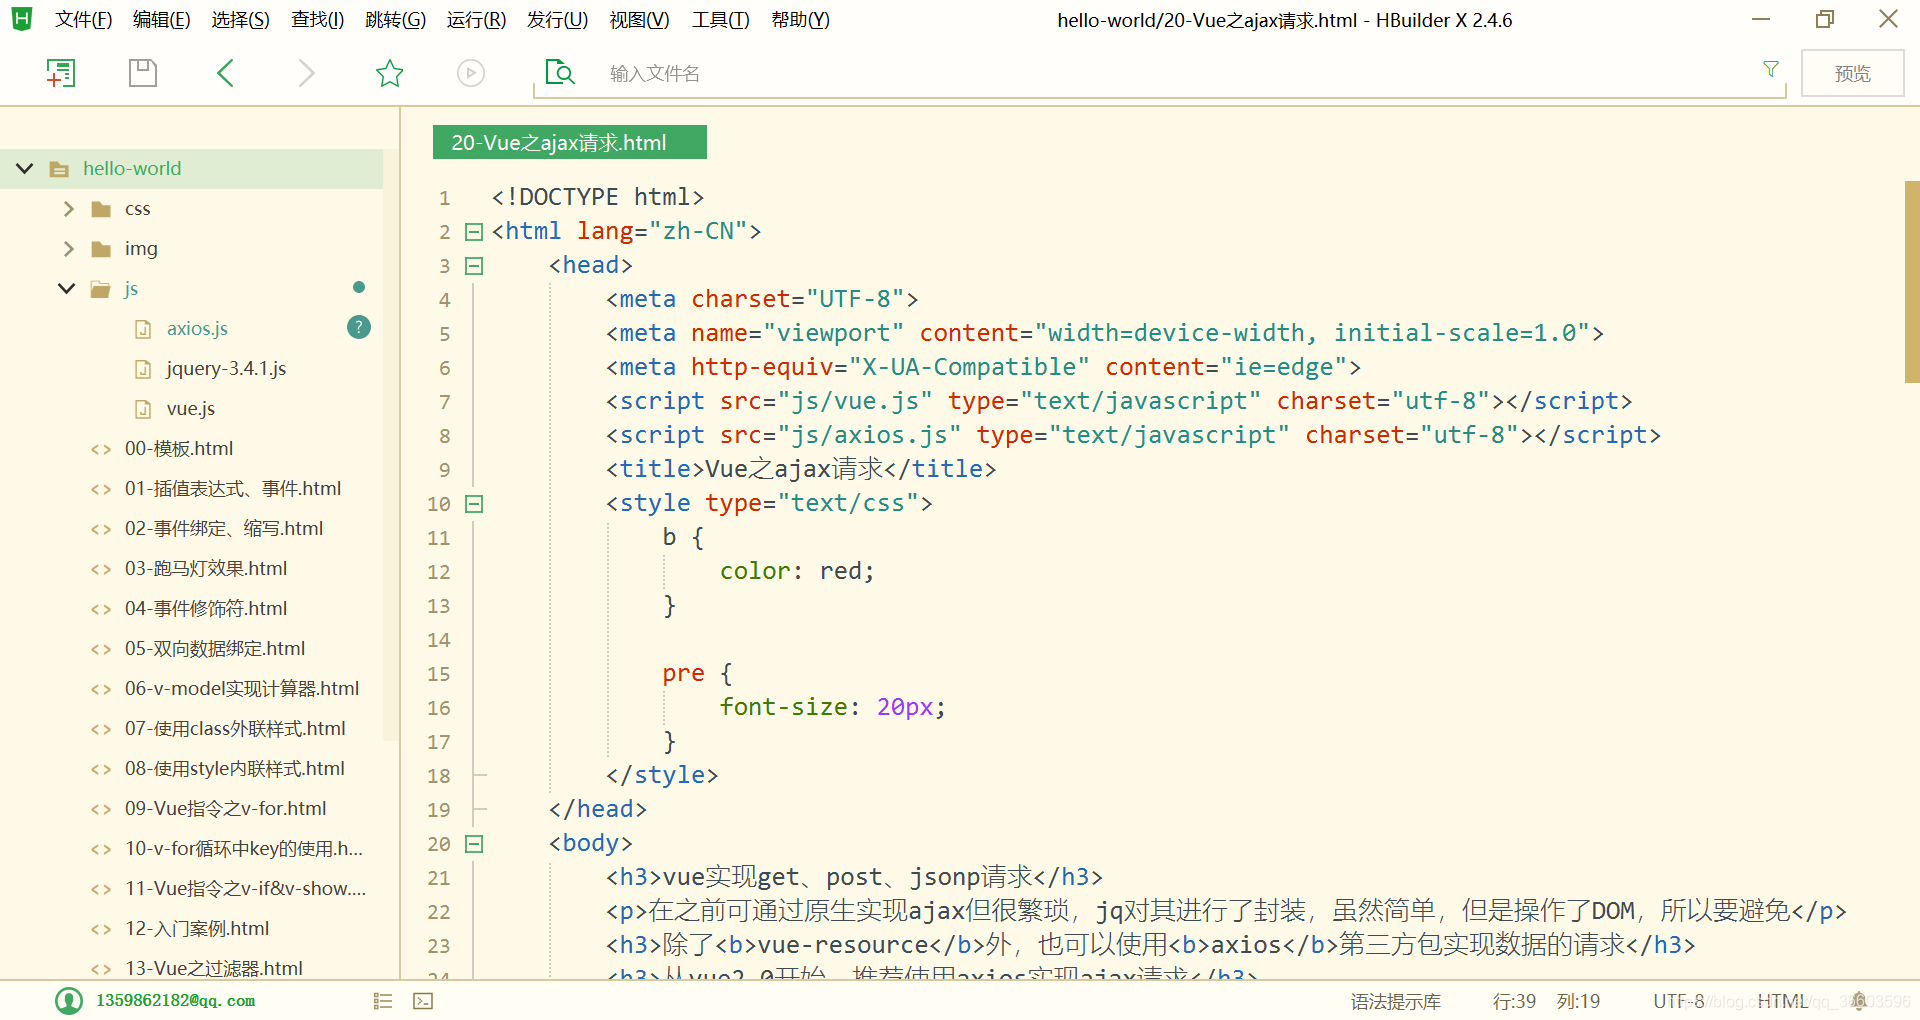Screen dimensions: 1920x1020
Task: Fold the body tag on line 20
Action: (474, 844)
